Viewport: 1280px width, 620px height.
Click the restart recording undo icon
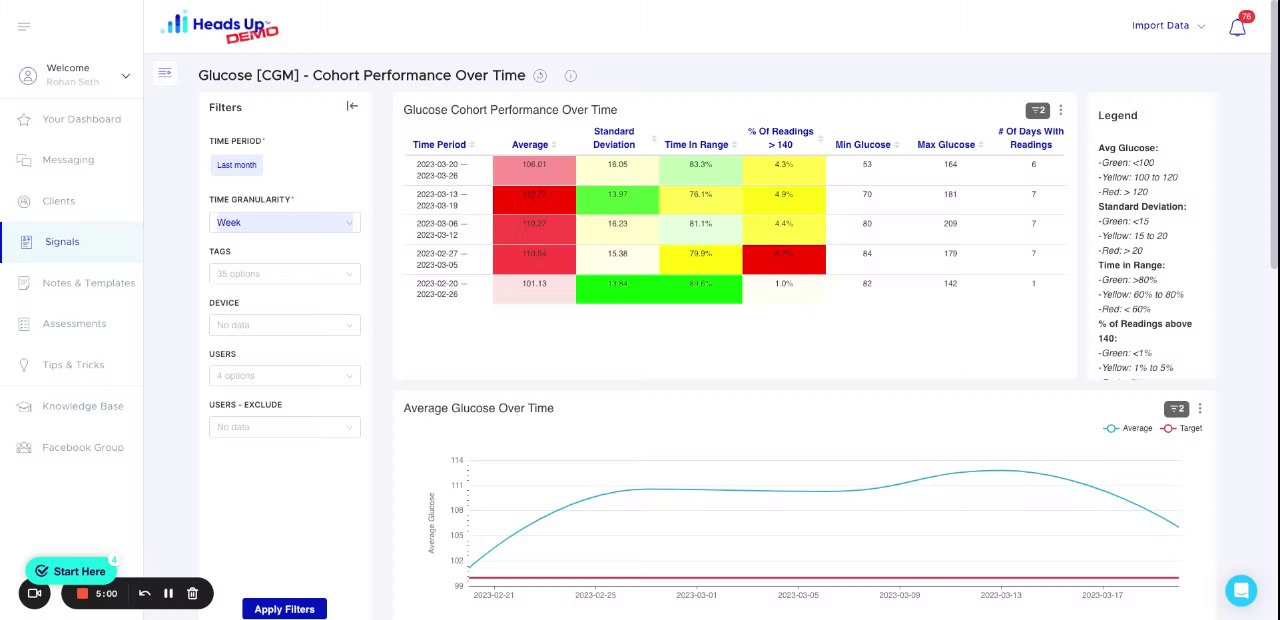point(144,593)
